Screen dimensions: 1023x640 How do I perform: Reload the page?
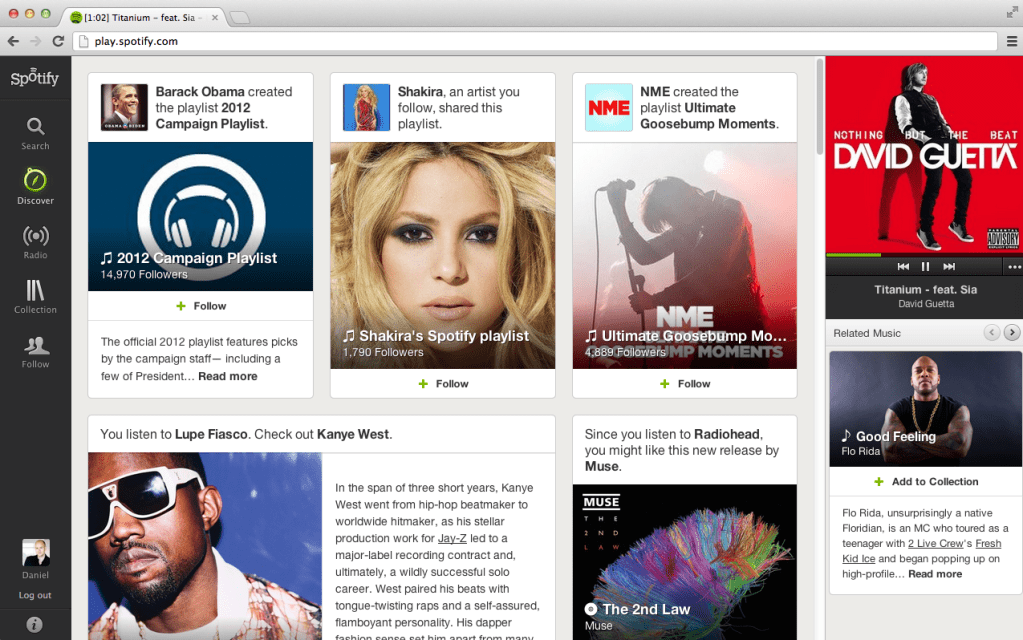(x=58, y=41)
